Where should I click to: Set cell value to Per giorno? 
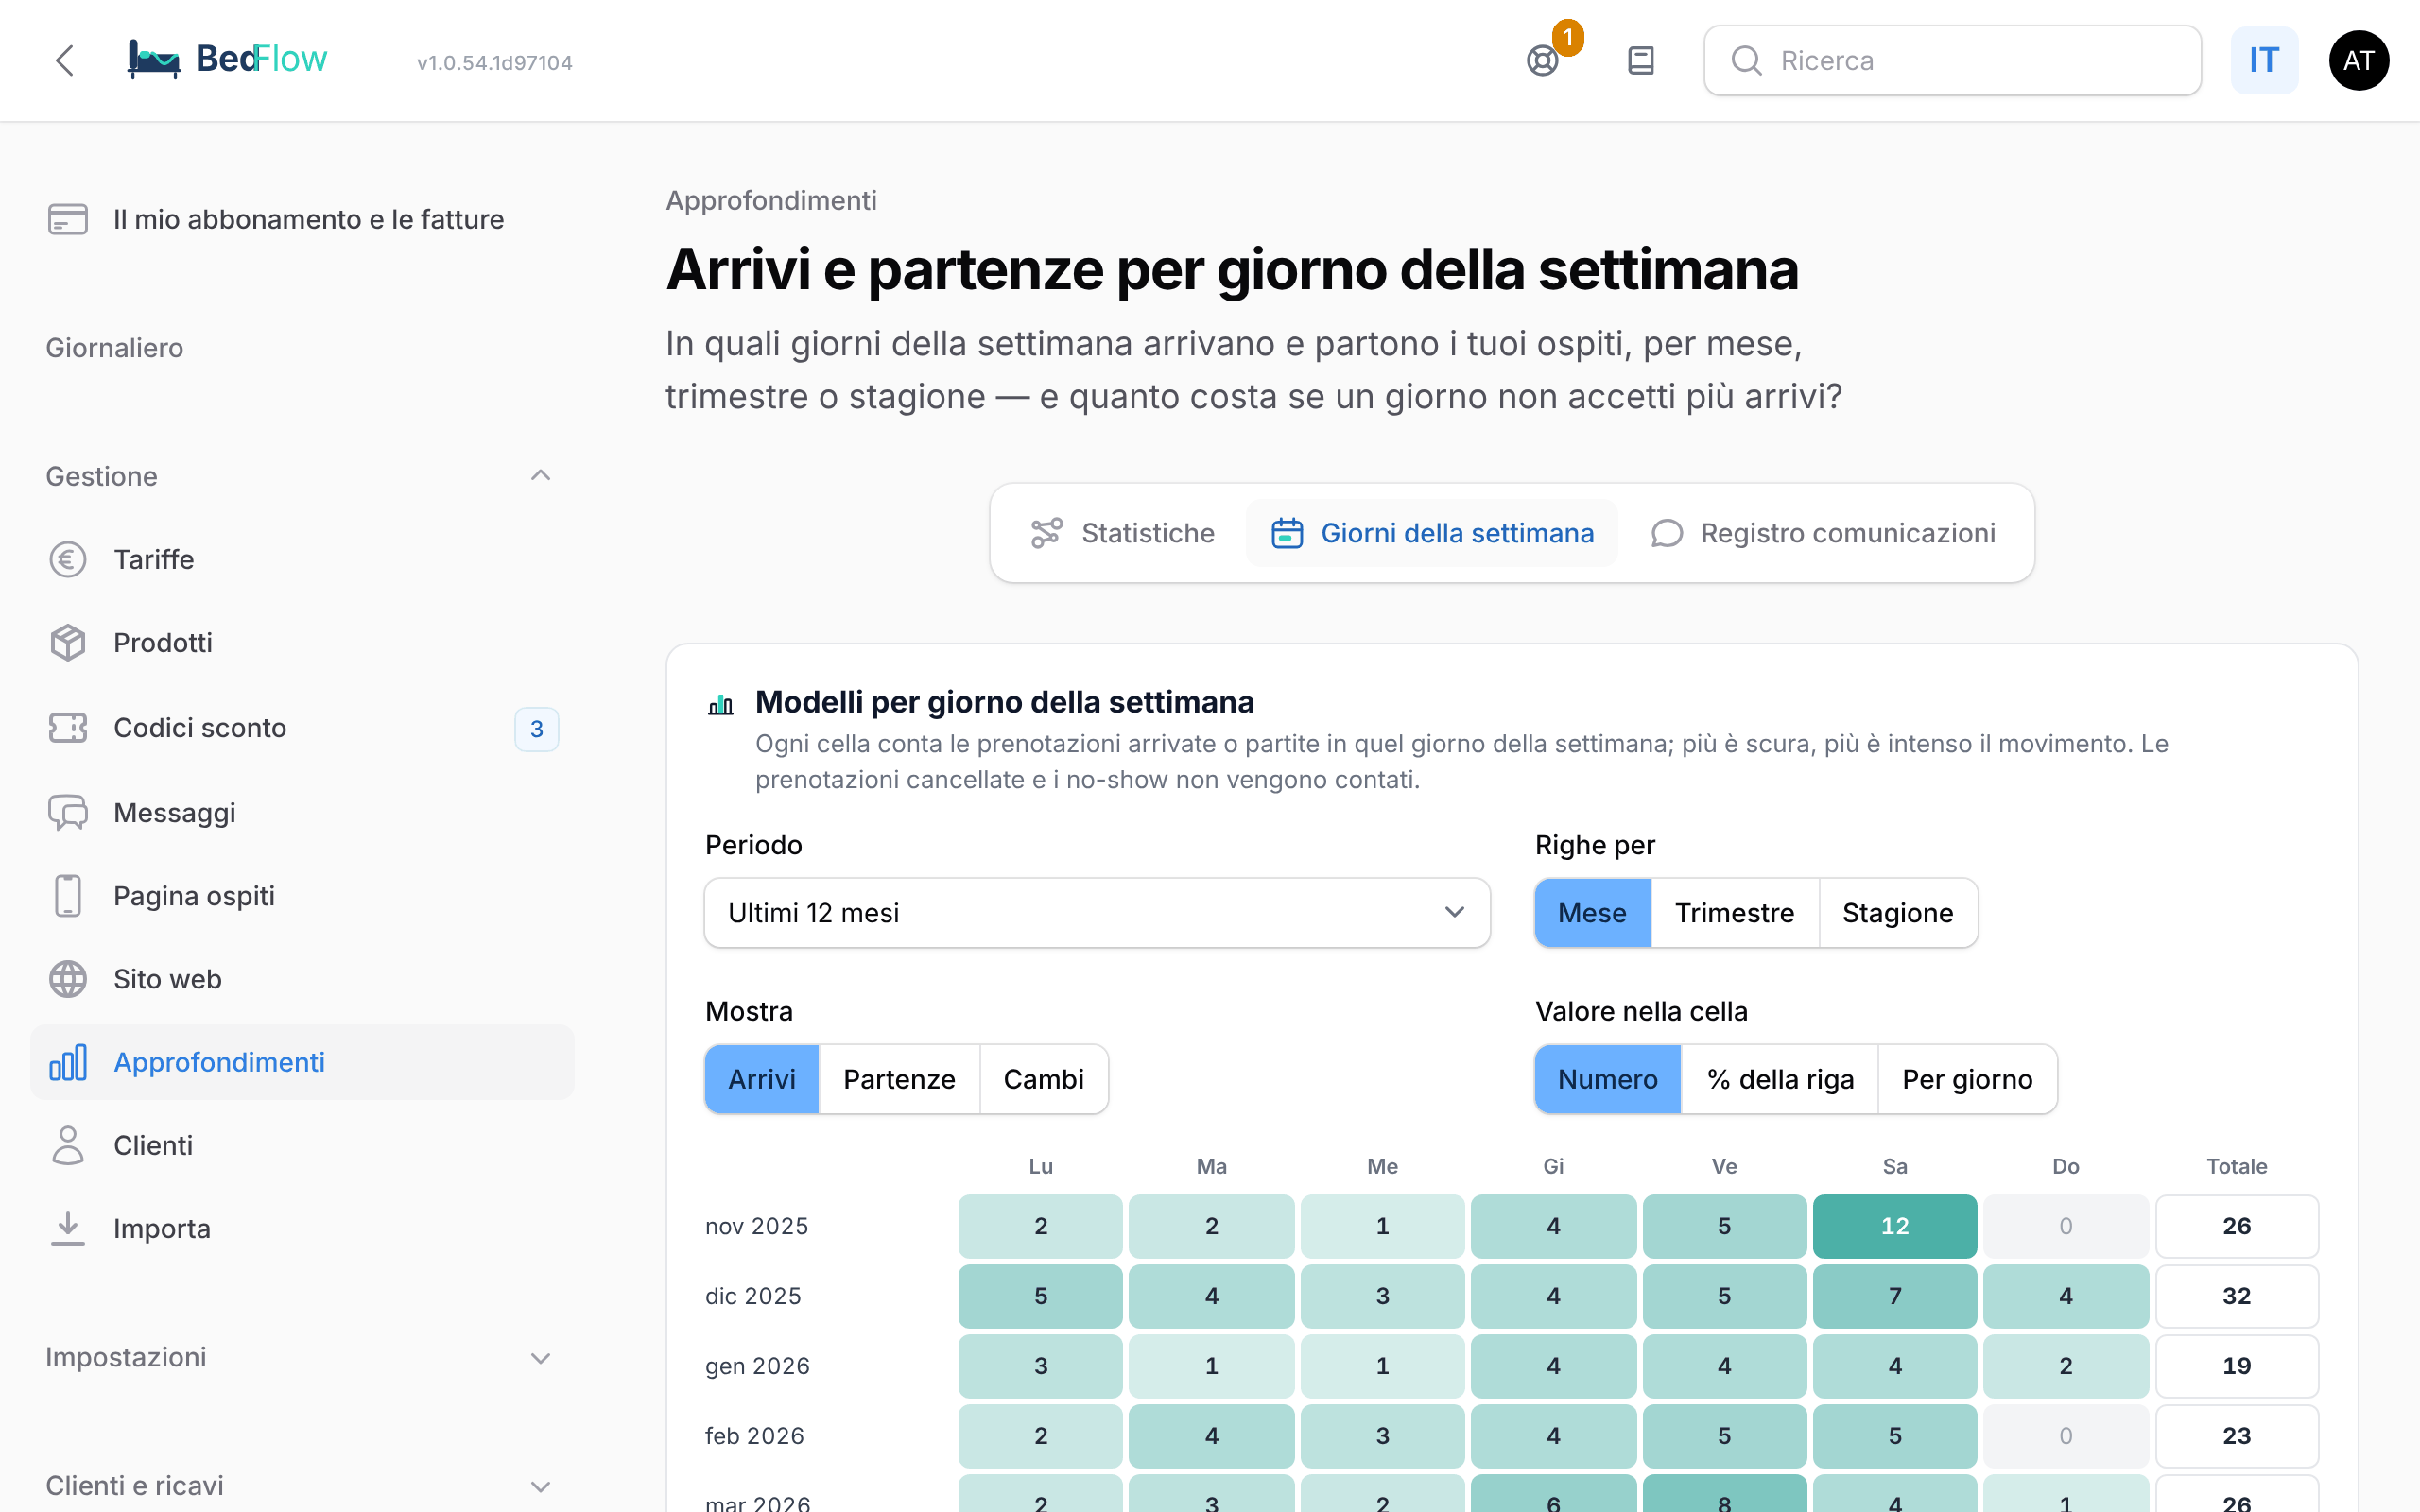(x=1967, y=1079)
